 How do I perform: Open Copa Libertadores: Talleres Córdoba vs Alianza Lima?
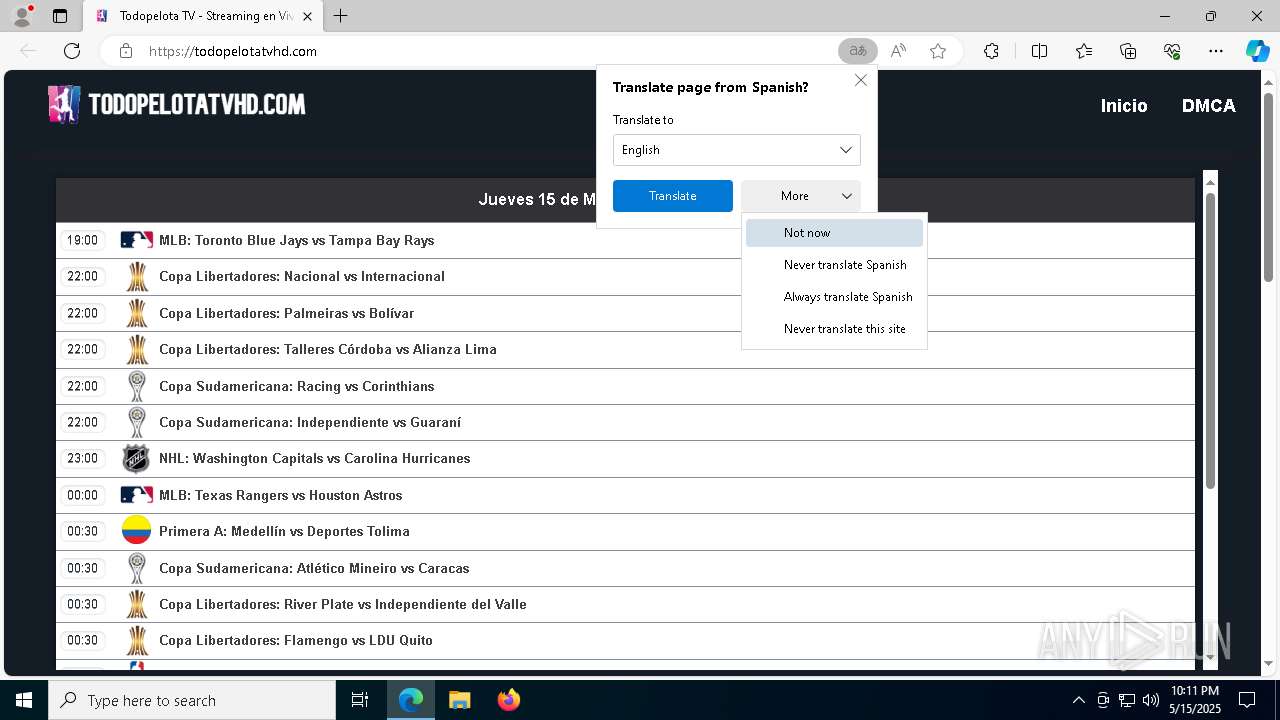click(328, 349)
